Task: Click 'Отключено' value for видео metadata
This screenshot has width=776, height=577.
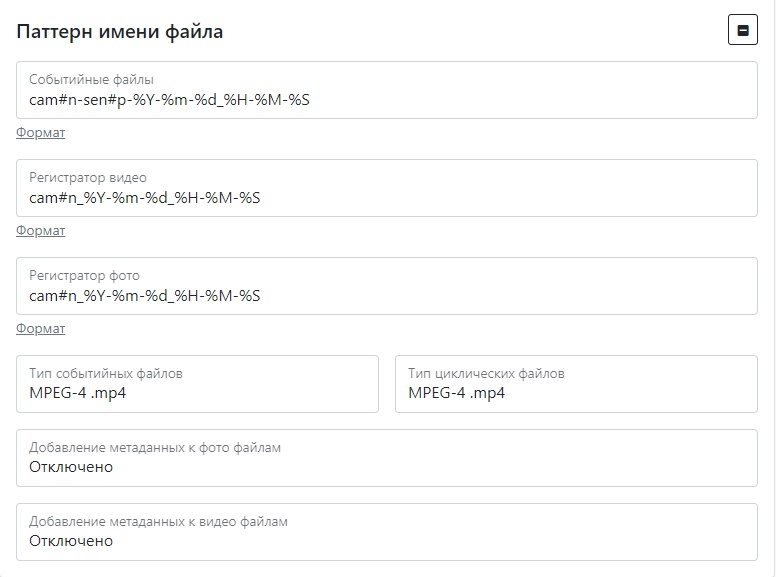Action: click(71, 541)
